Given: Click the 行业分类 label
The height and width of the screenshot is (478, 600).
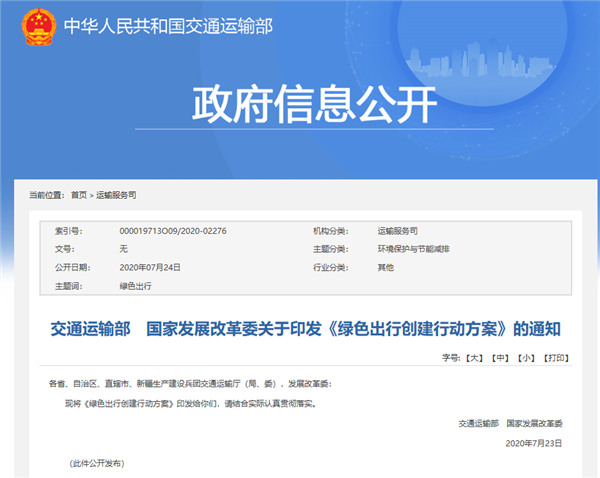Looking at the screenshot, I should coord(331,268).
